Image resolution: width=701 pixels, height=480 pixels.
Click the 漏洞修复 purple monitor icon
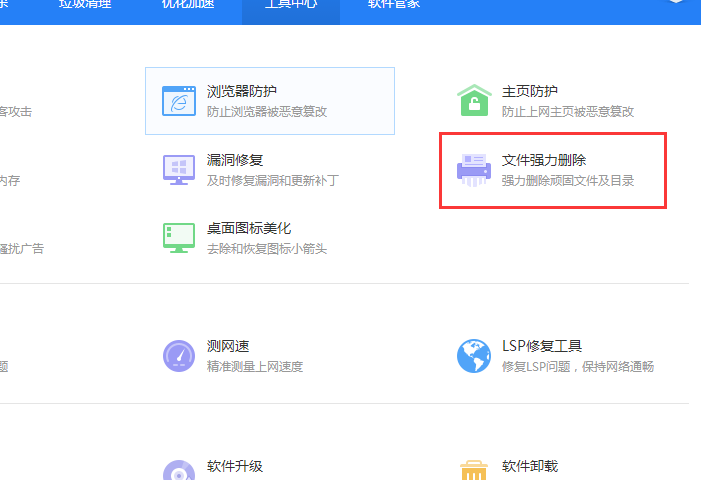(179, 170)
